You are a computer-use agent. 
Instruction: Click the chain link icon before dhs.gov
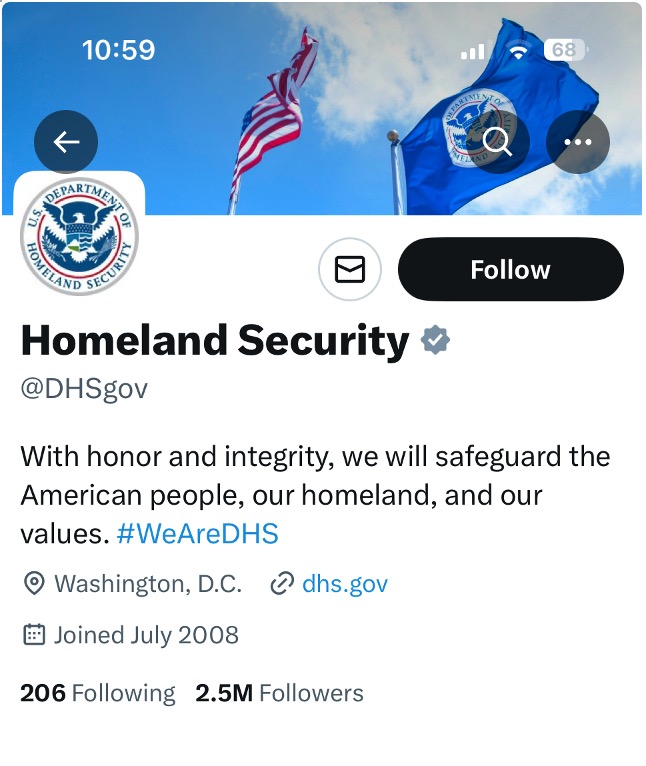click(x=282, y=584)
